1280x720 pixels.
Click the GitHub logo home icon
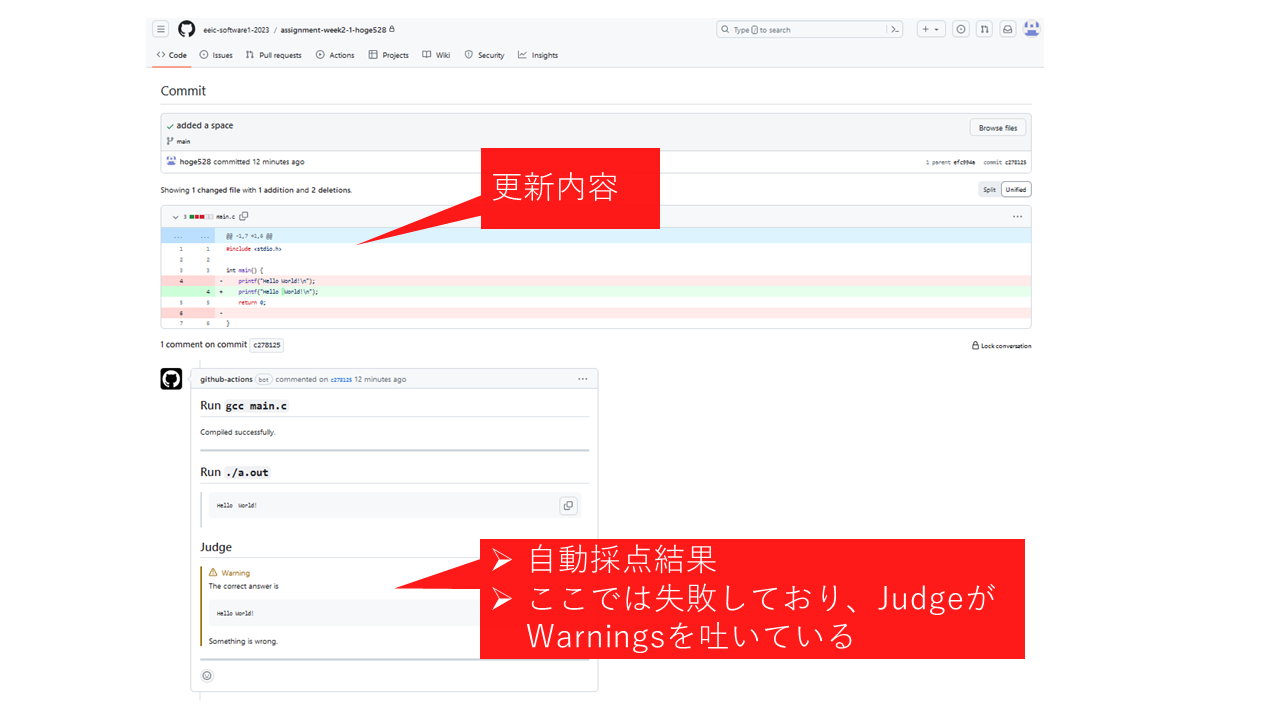(186, 29)
